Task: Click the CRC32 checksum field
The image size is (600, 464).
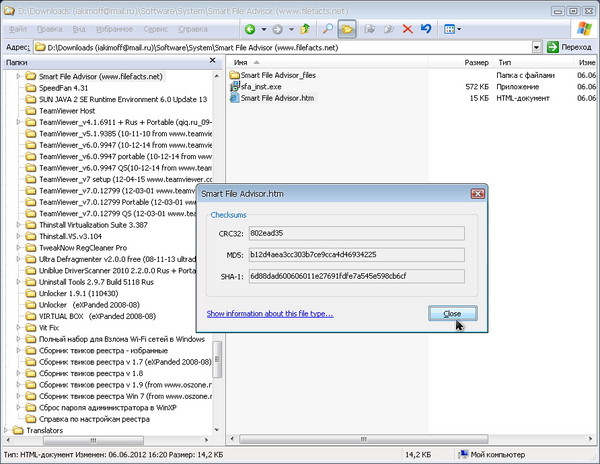Action: click(x=357, y=233)
